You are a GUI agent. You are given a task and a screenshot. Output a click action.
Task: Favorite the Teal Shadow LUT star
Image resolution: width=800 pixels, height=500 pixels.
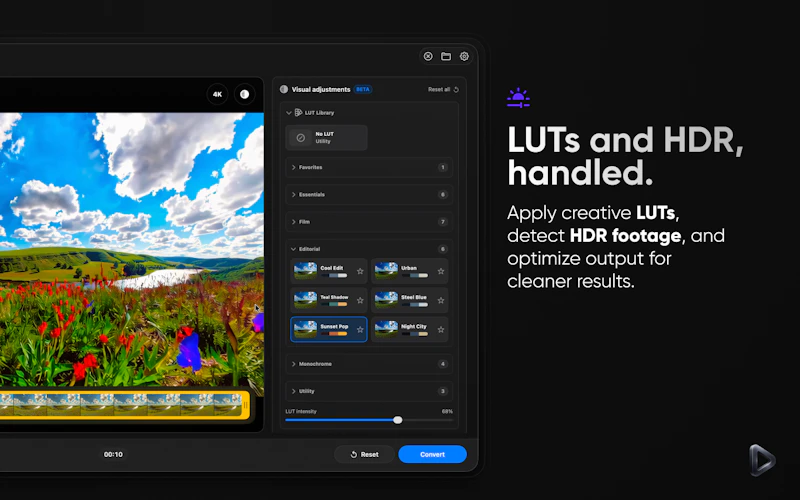click(x=360, y=301)
